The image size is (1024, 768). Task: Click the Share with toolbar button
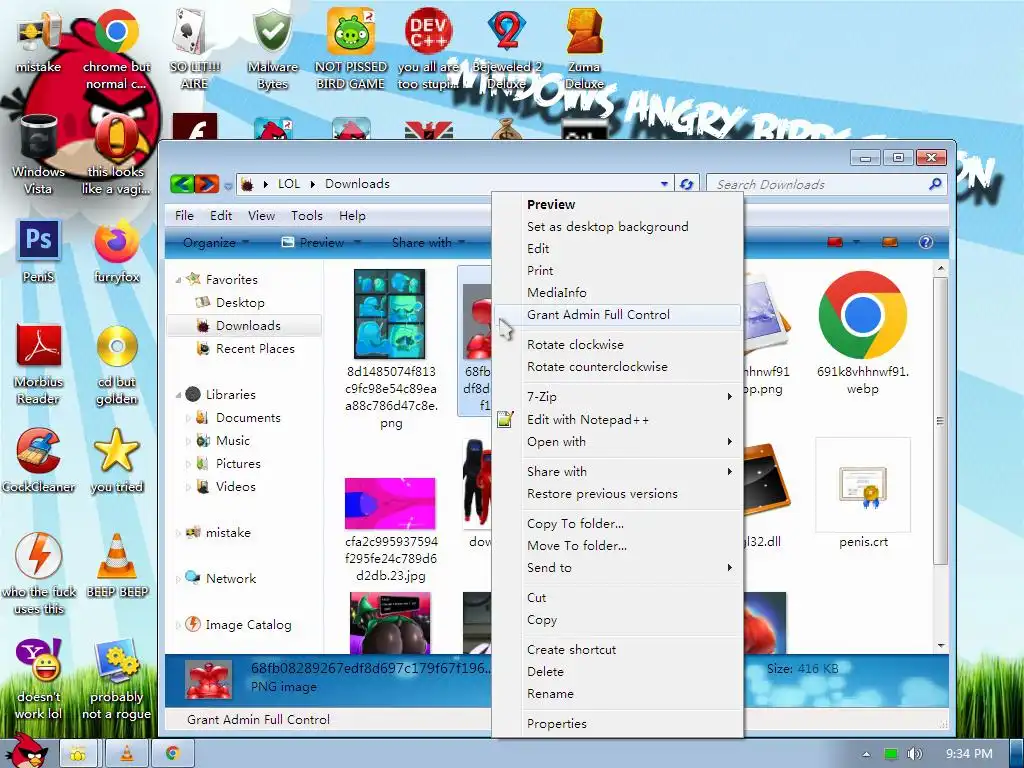(428, 242)
